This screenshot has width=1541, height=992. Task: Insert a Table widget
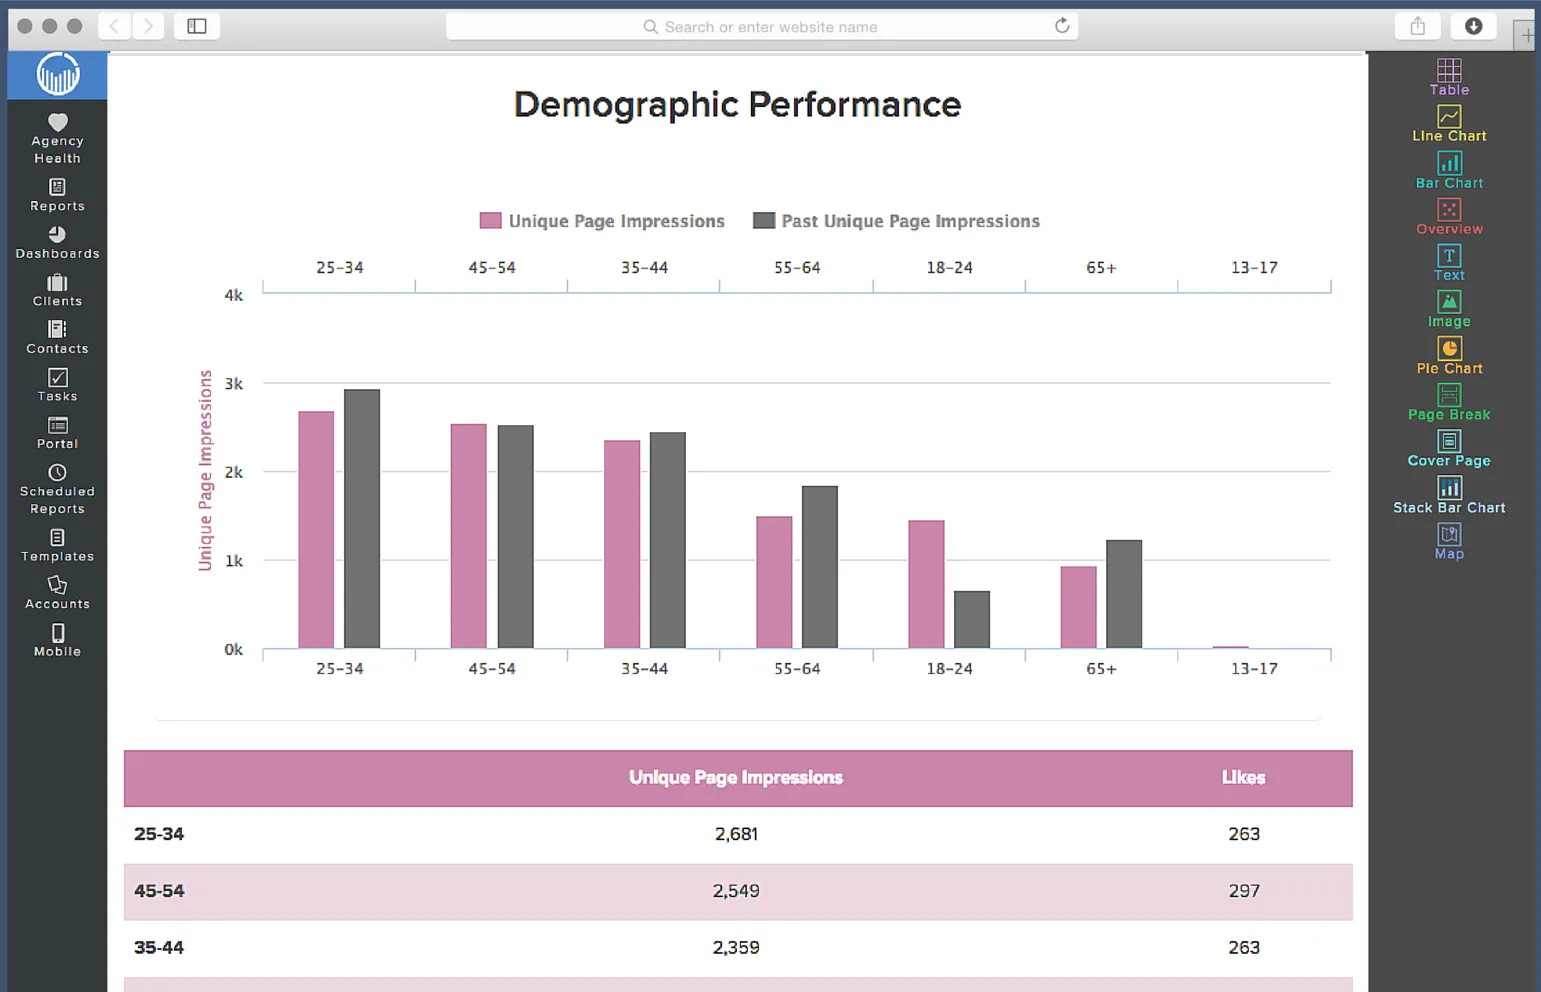(x=1449, y=77)
